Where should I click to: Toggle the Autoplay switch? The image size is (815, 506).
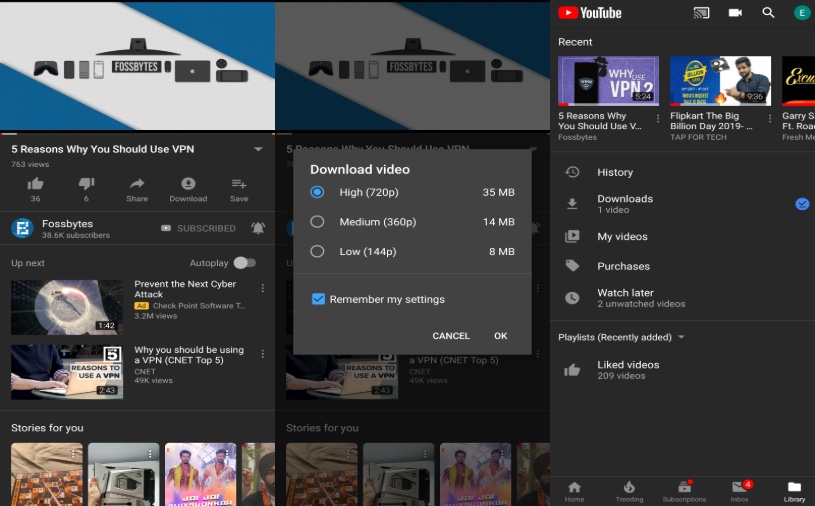[x=244, y=263]
